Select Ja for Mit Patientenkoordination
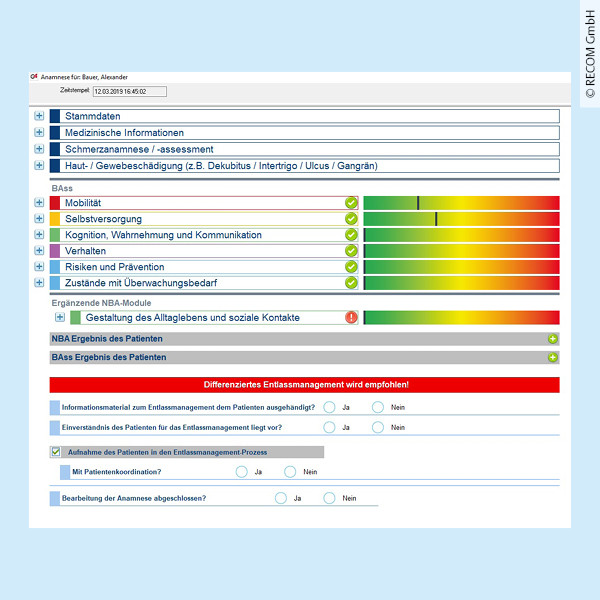This screenshot has height=600, width=600. click(x=241, y=472)
